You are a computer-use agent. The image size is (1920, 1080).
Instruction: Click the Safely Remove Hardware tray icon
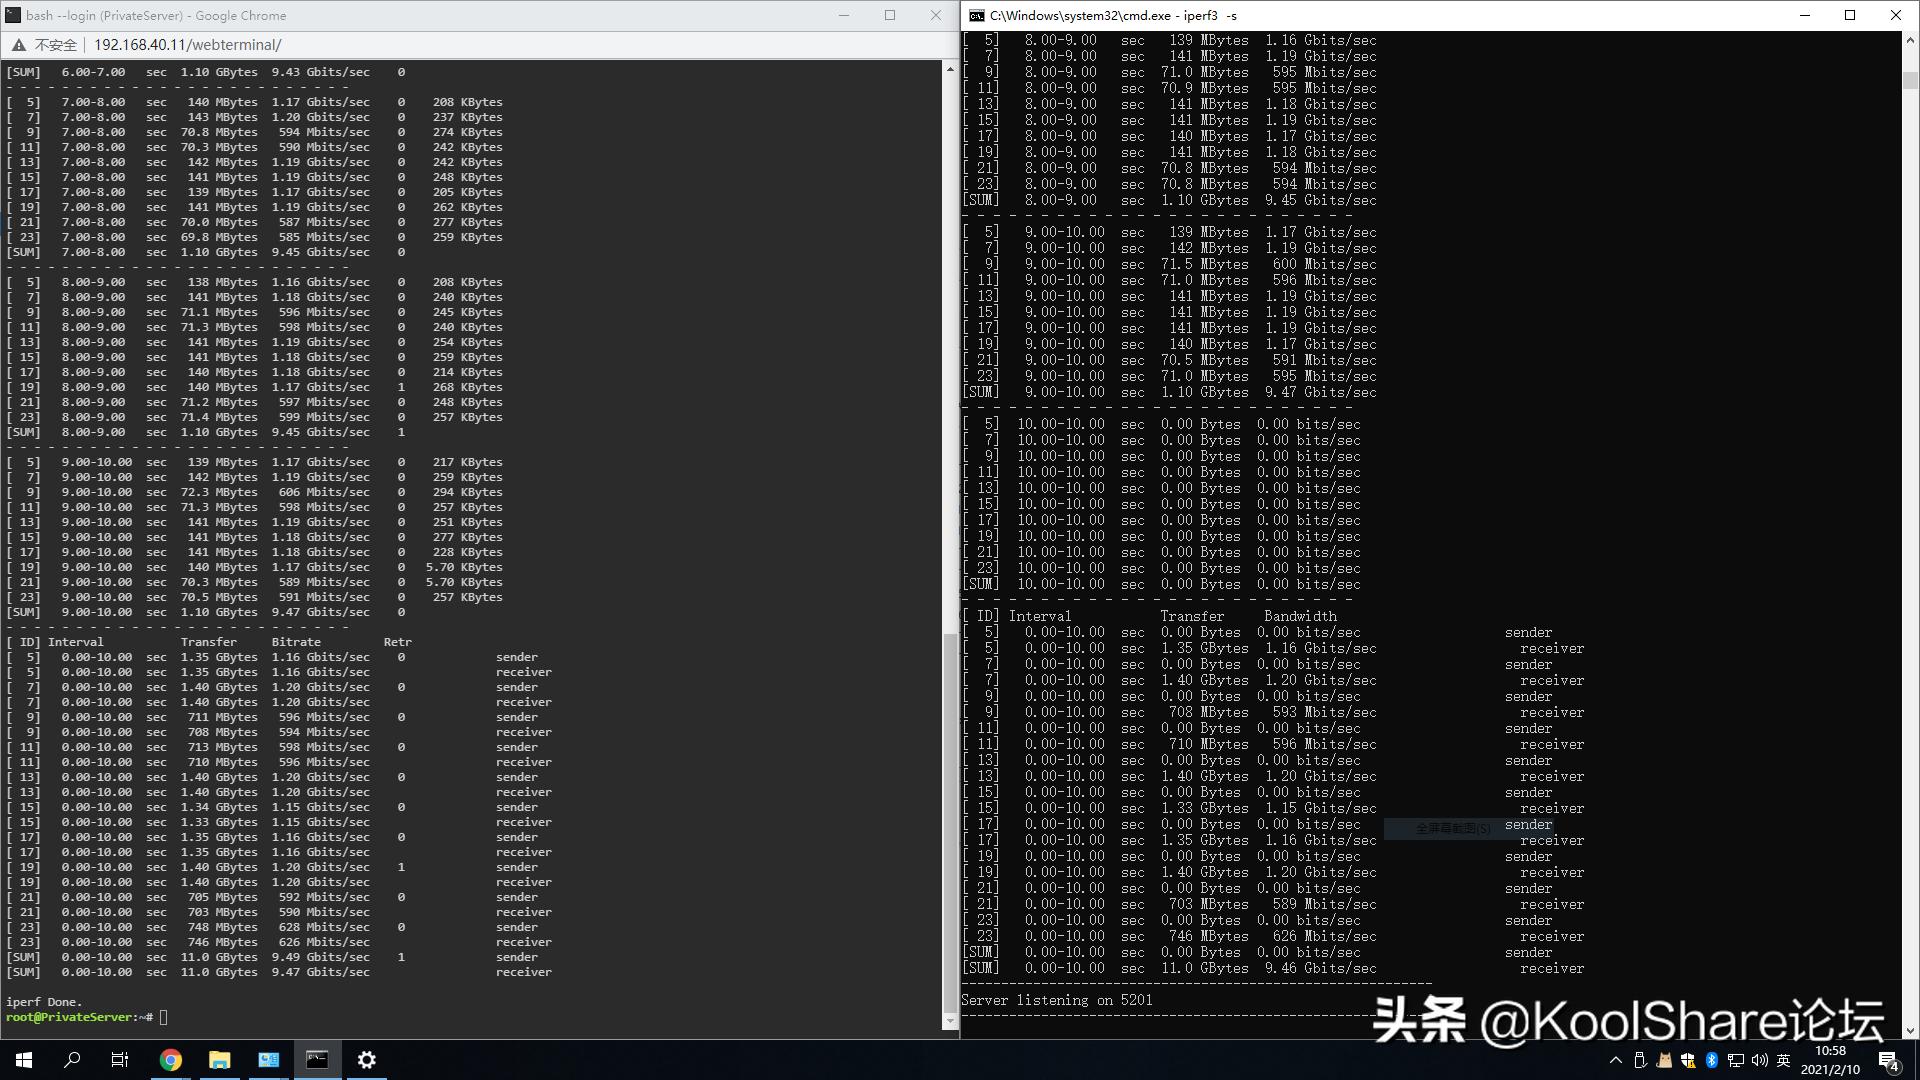coord(1640,1060)
